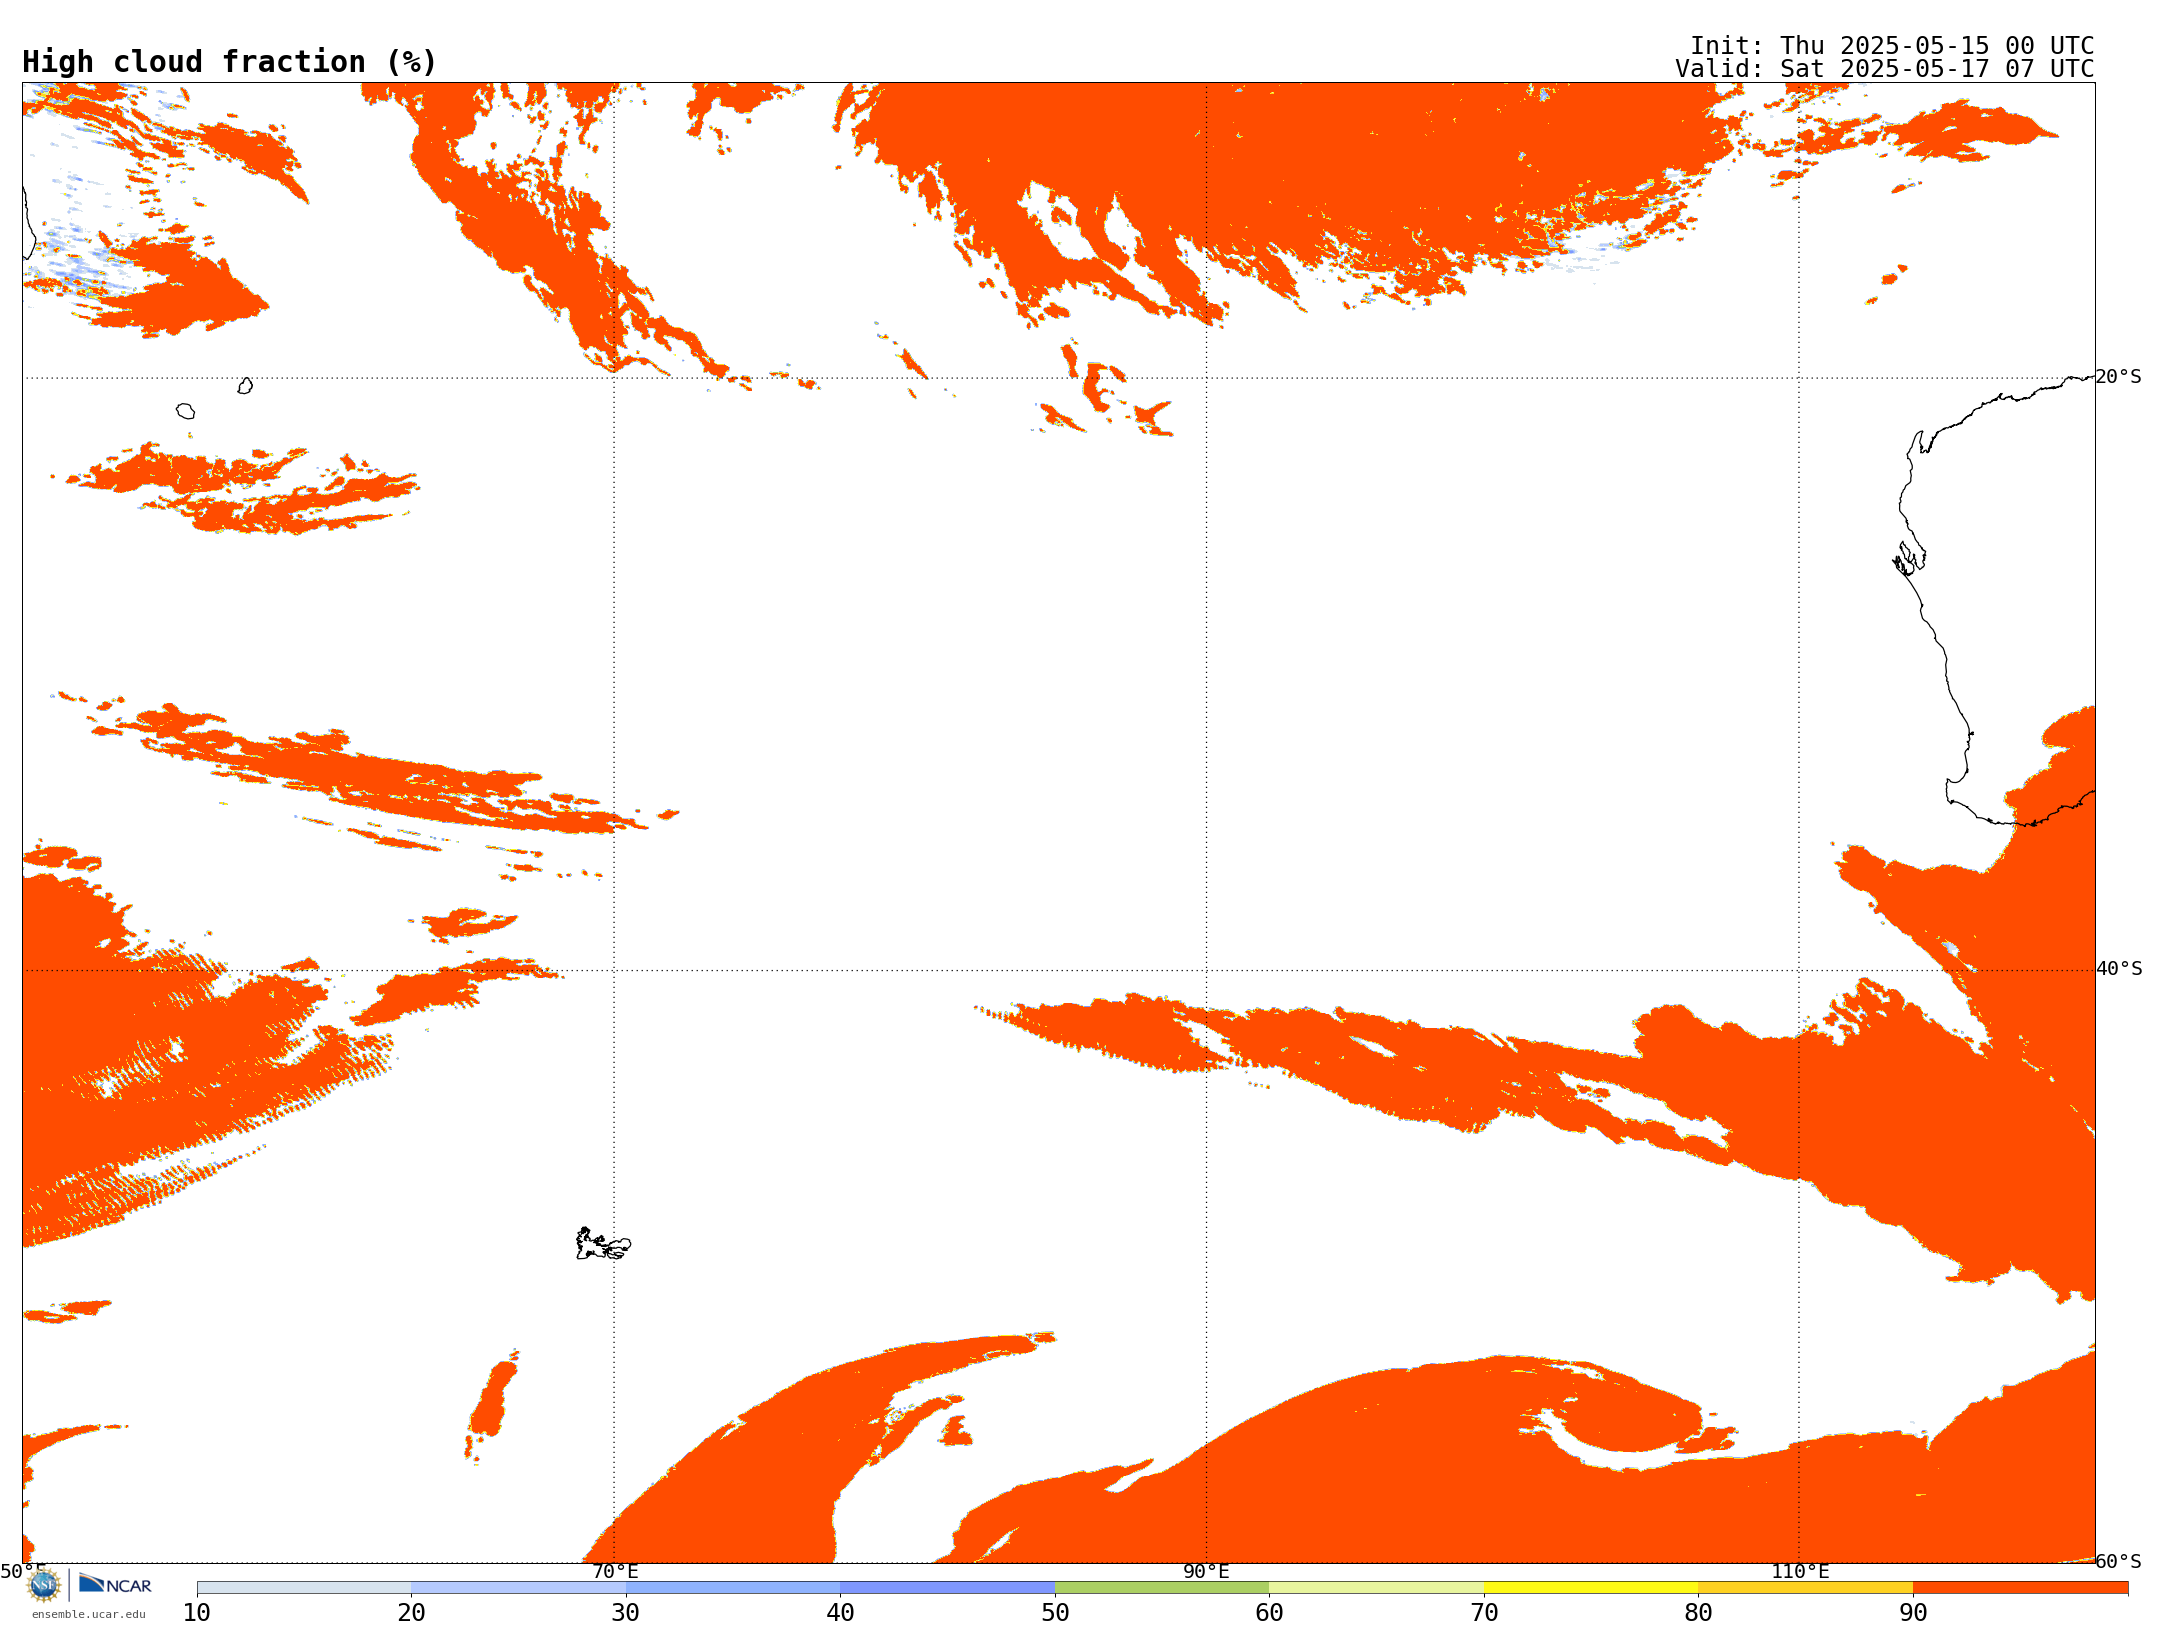The image size is (2160, 1626).
Task: Click the Kerguelen Islands outline near 70°E
Action: click(x=603, y=1244)
